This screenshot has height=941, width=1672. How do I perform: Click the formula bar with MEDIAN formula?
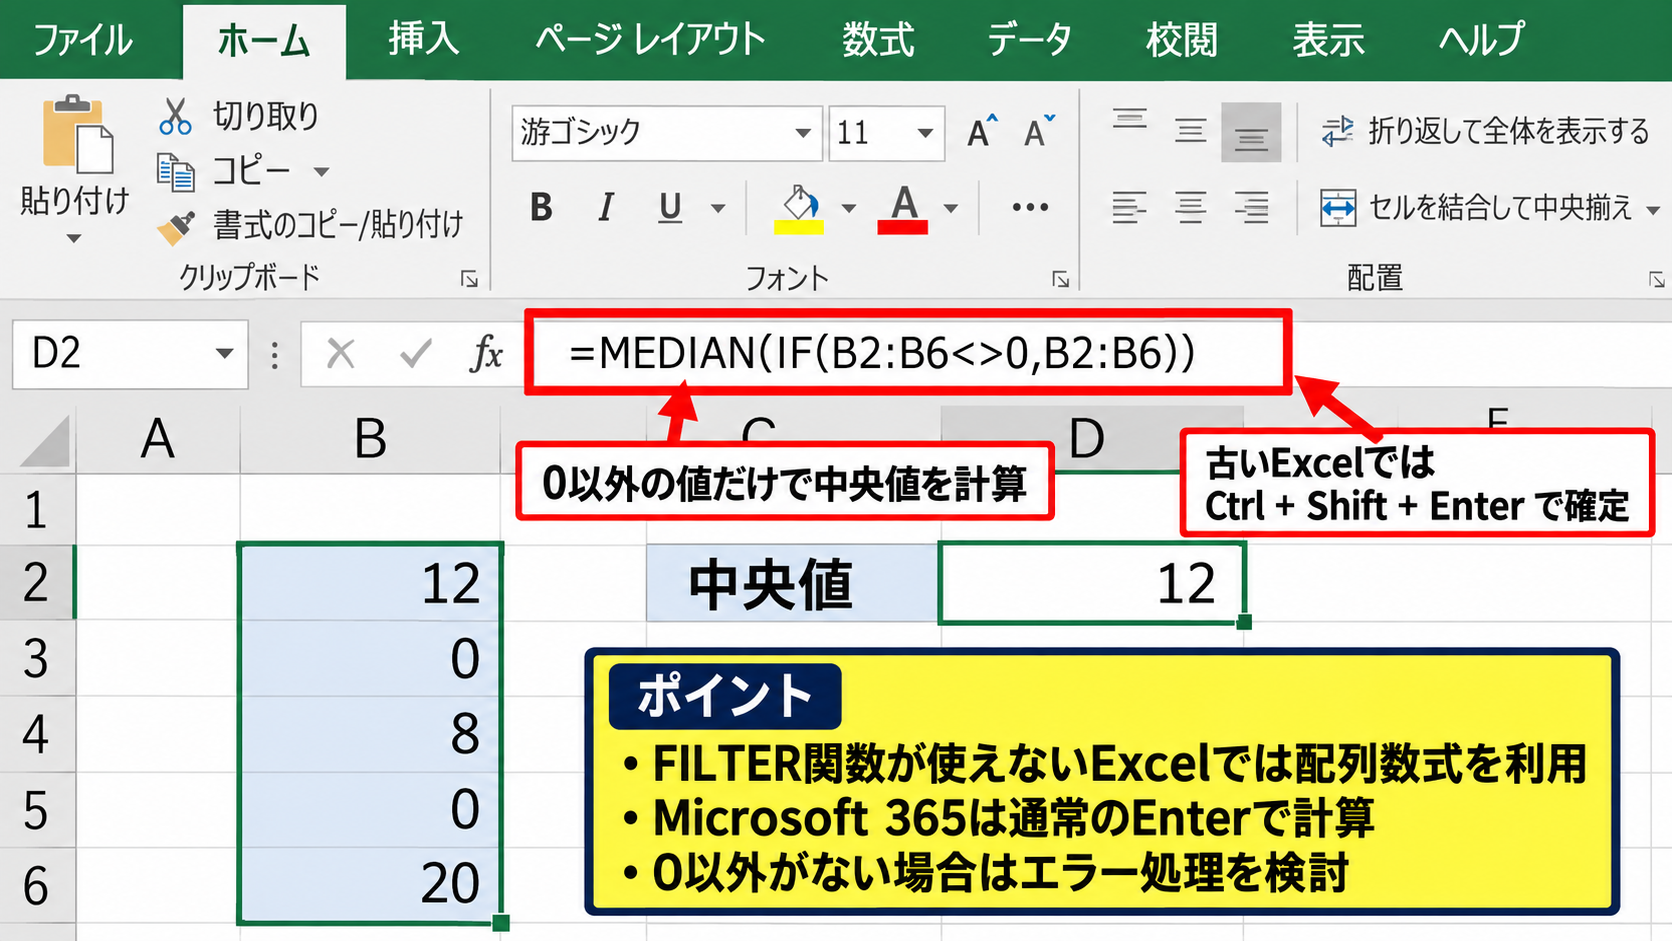pos(908,352)
